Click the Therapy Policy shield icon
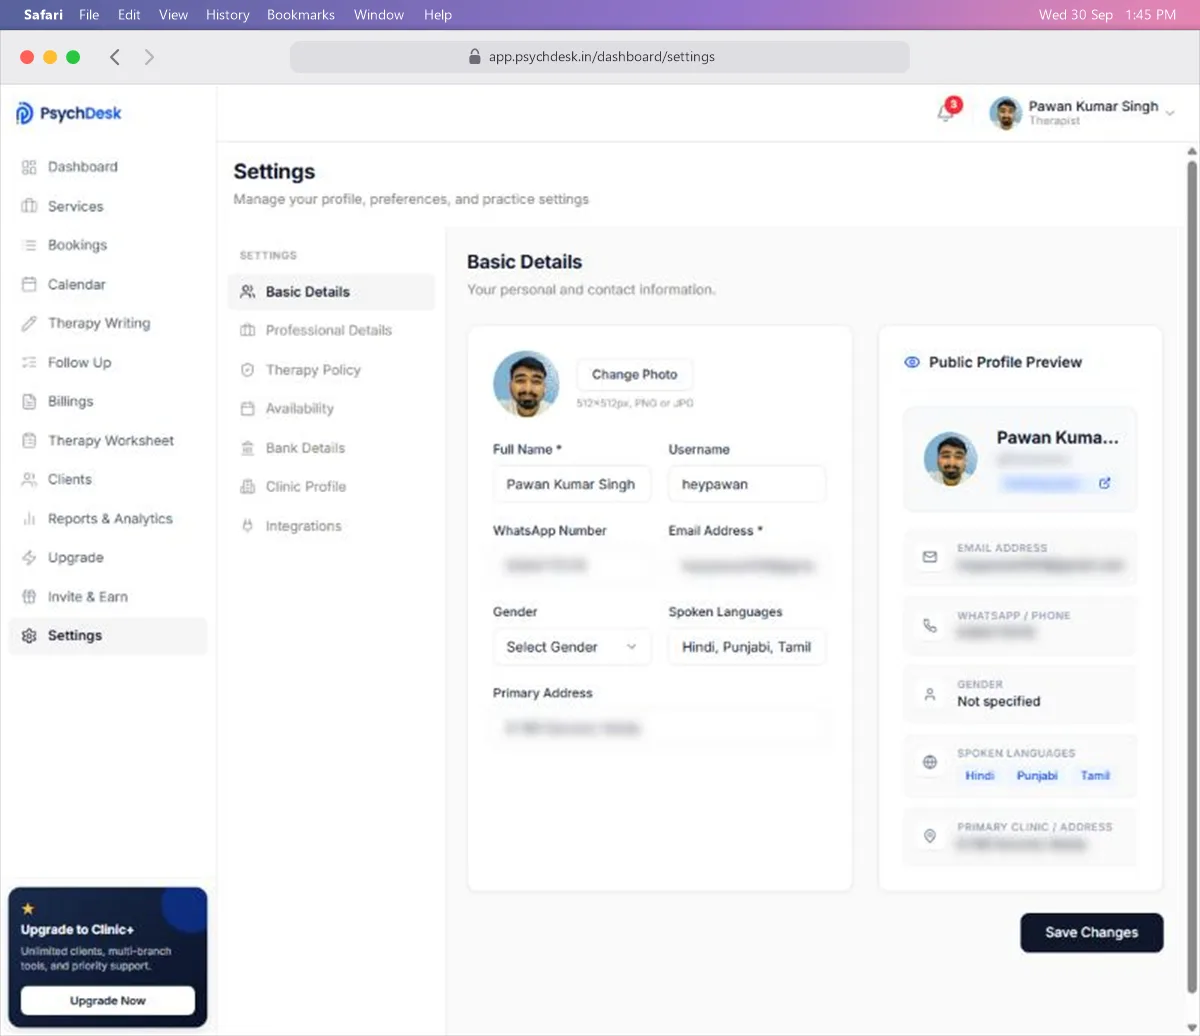The image size is (1200, 1036). pos(248,370)
